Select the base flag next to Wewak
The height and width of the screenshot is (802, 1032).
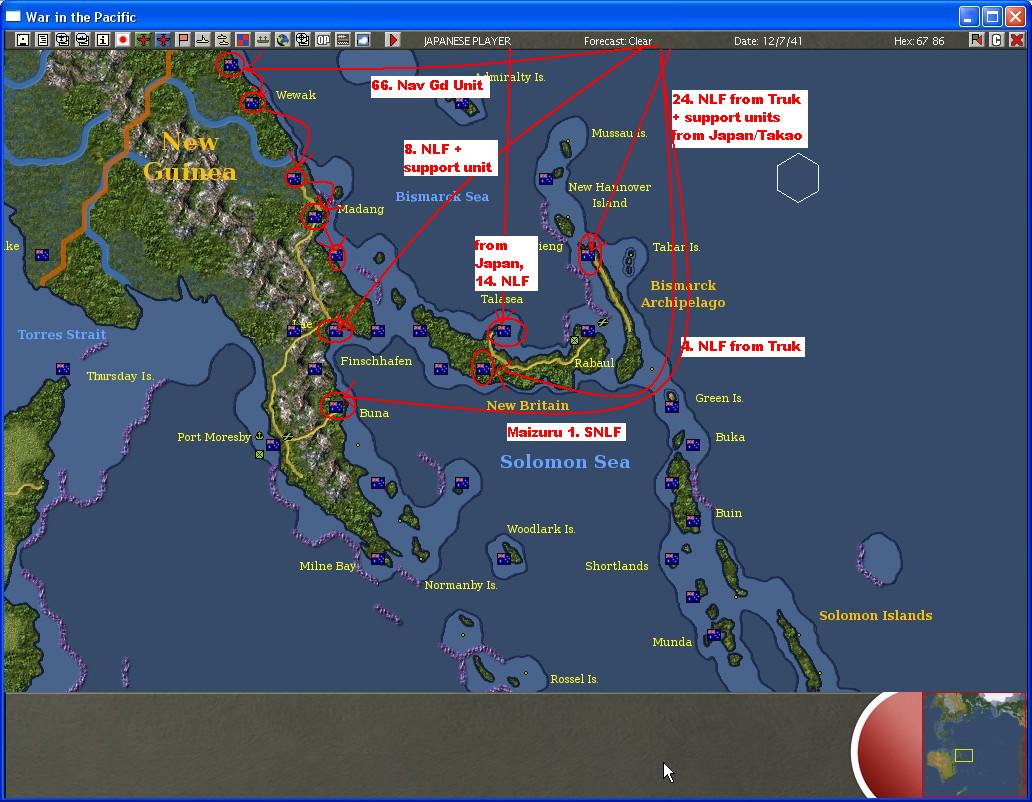pyautogui.click(x=252, y=102)
